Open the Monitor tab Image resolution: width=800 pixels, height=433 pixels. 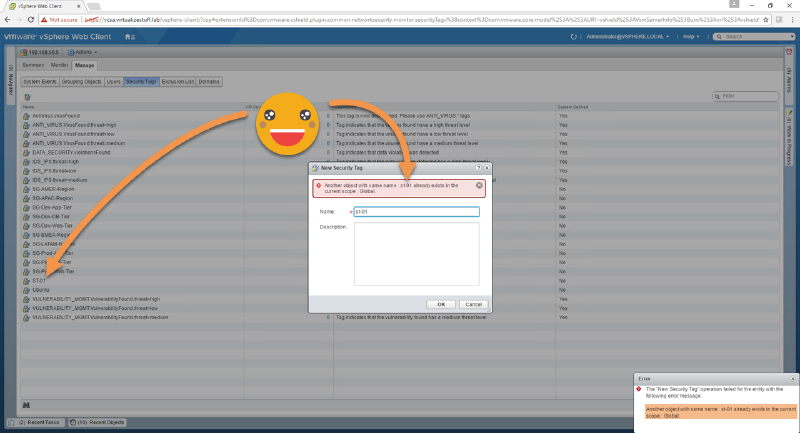(59, 65)
